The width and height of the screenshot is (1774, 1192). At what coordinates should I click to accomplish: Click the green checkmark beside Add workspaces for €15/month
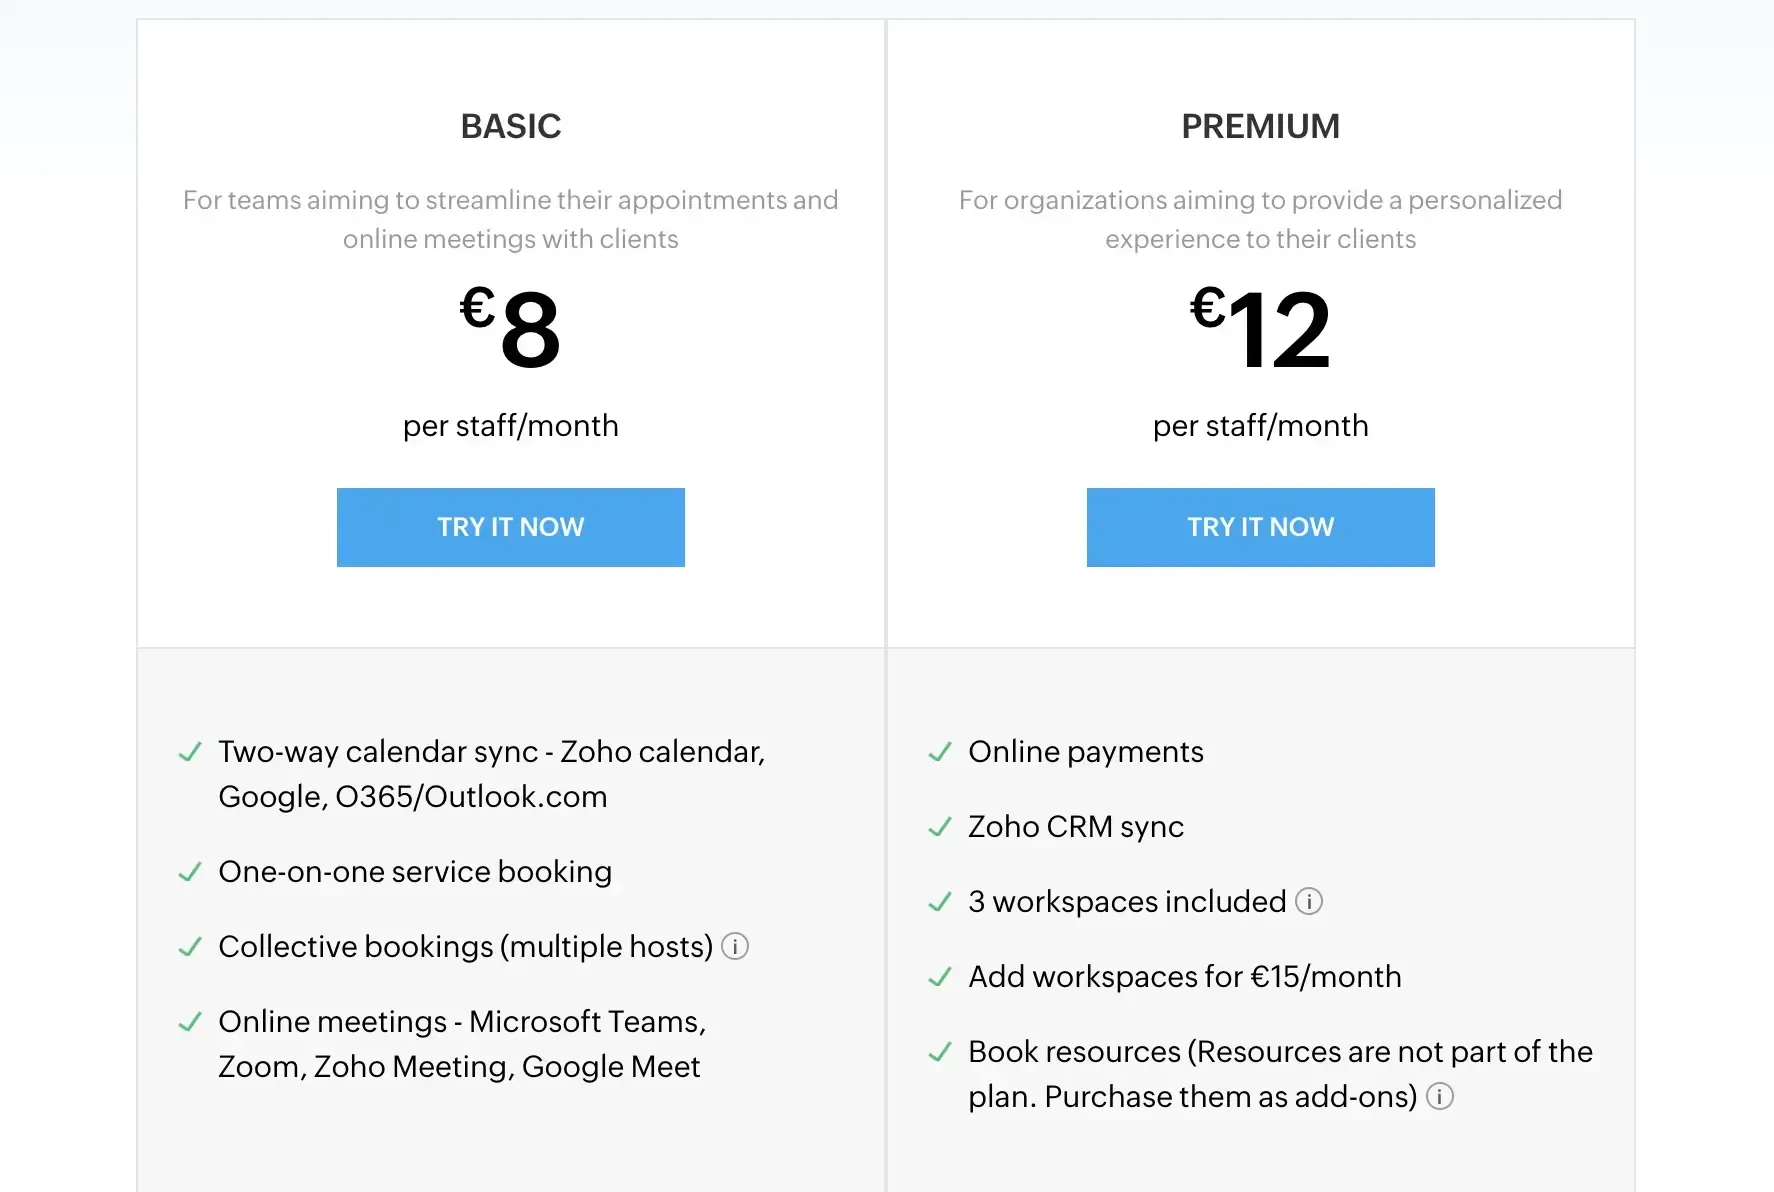tap(939, 976)
